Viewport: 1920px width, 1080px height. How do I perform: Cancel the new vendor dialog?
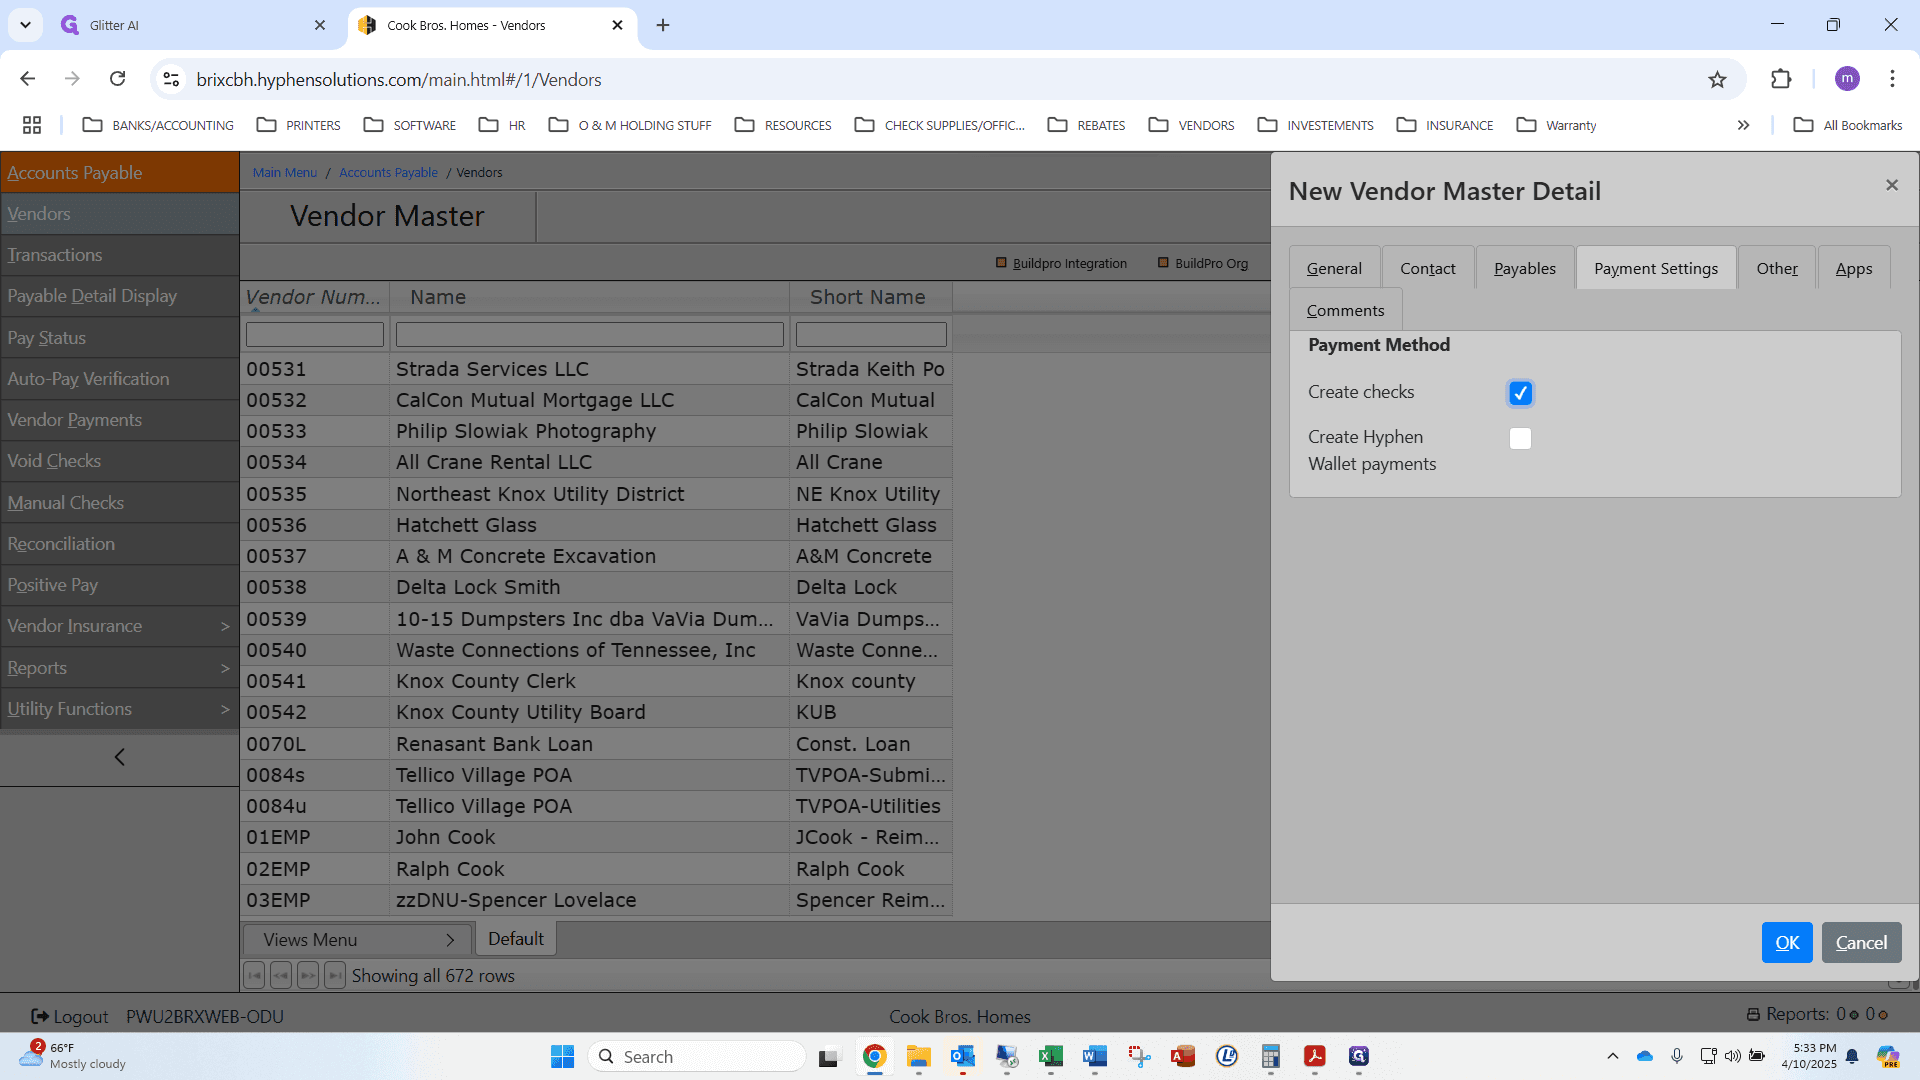(x=1861, y=942)
